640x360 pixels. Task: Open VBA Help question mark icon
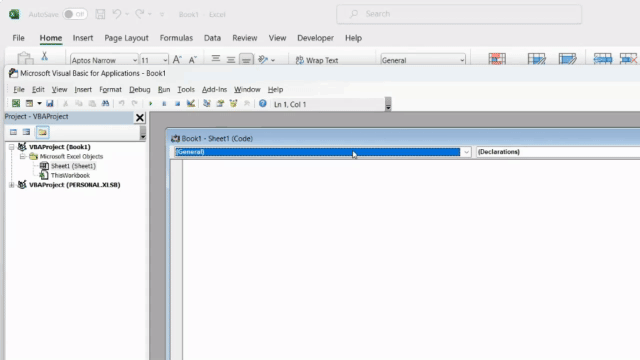[262, 104]
